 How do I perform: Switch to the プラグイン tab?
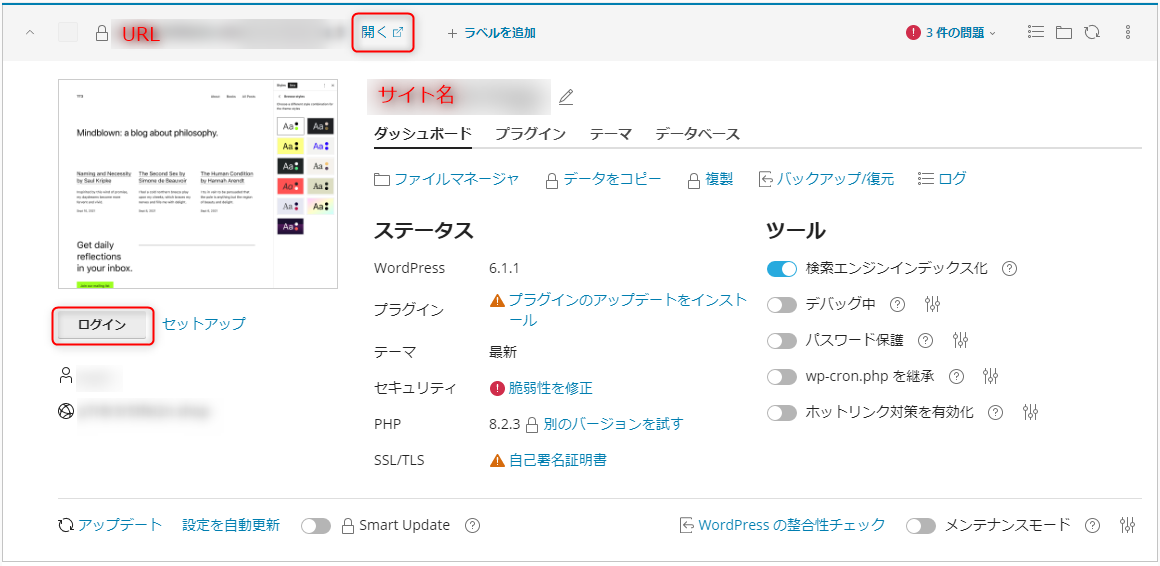(530, 134)
